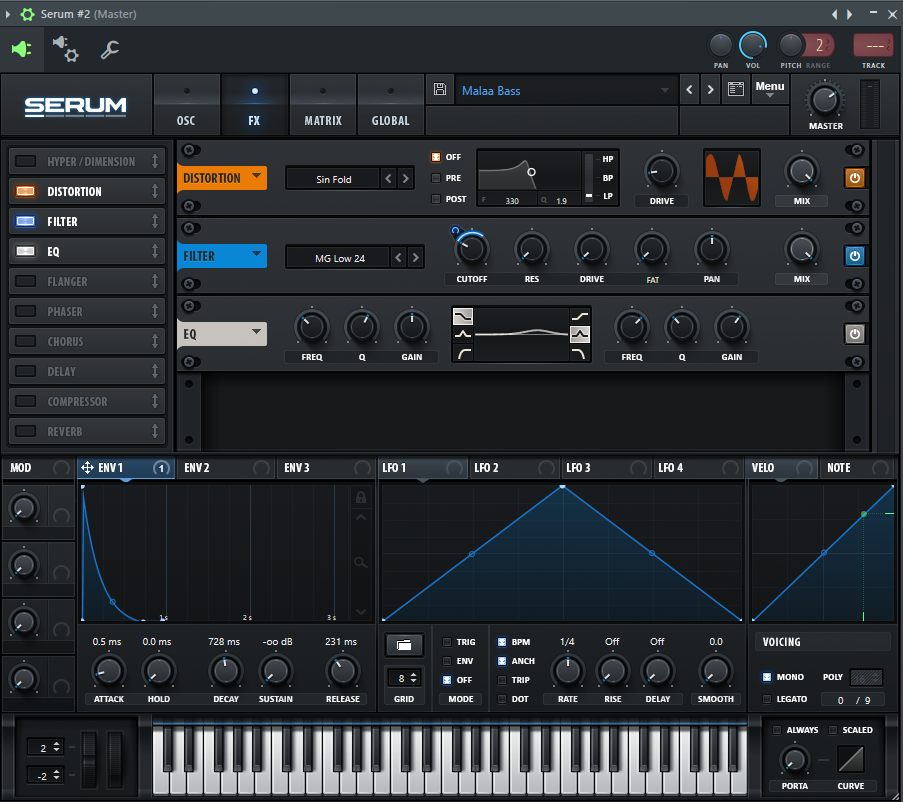Select right band low-pass EQ shape icon
The image size is (903, 802).
tap(580, 354)
